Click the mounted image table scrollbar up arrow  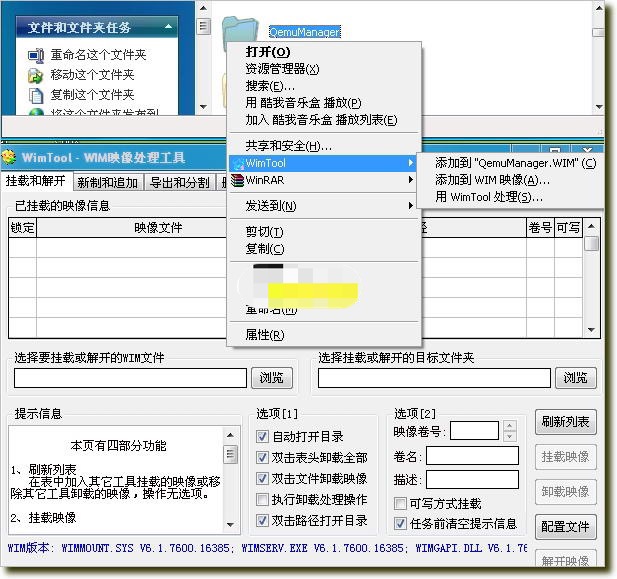591,226
